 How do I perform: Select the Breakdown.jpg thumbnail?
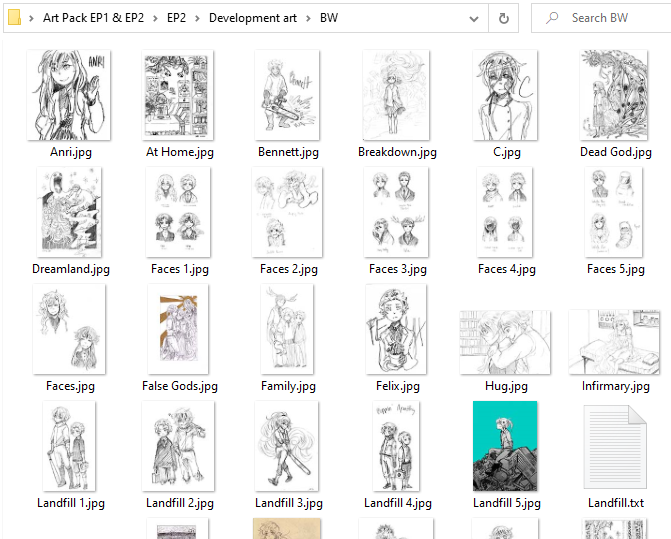396,95
